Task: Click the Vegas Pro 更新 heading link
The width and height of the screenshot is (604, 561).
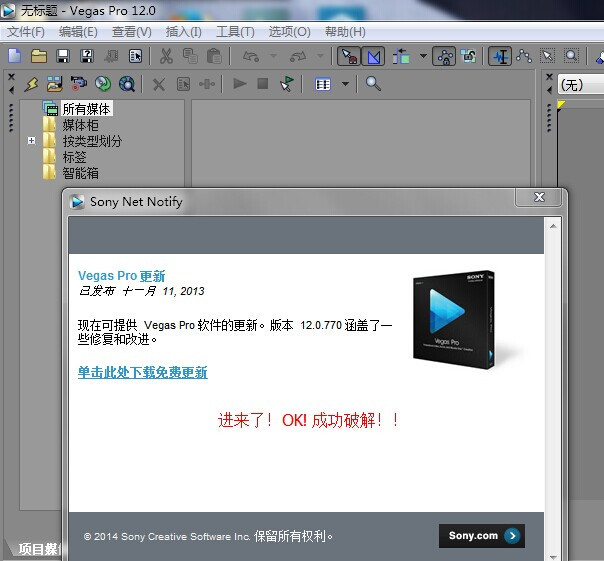Action: (121, 276)
